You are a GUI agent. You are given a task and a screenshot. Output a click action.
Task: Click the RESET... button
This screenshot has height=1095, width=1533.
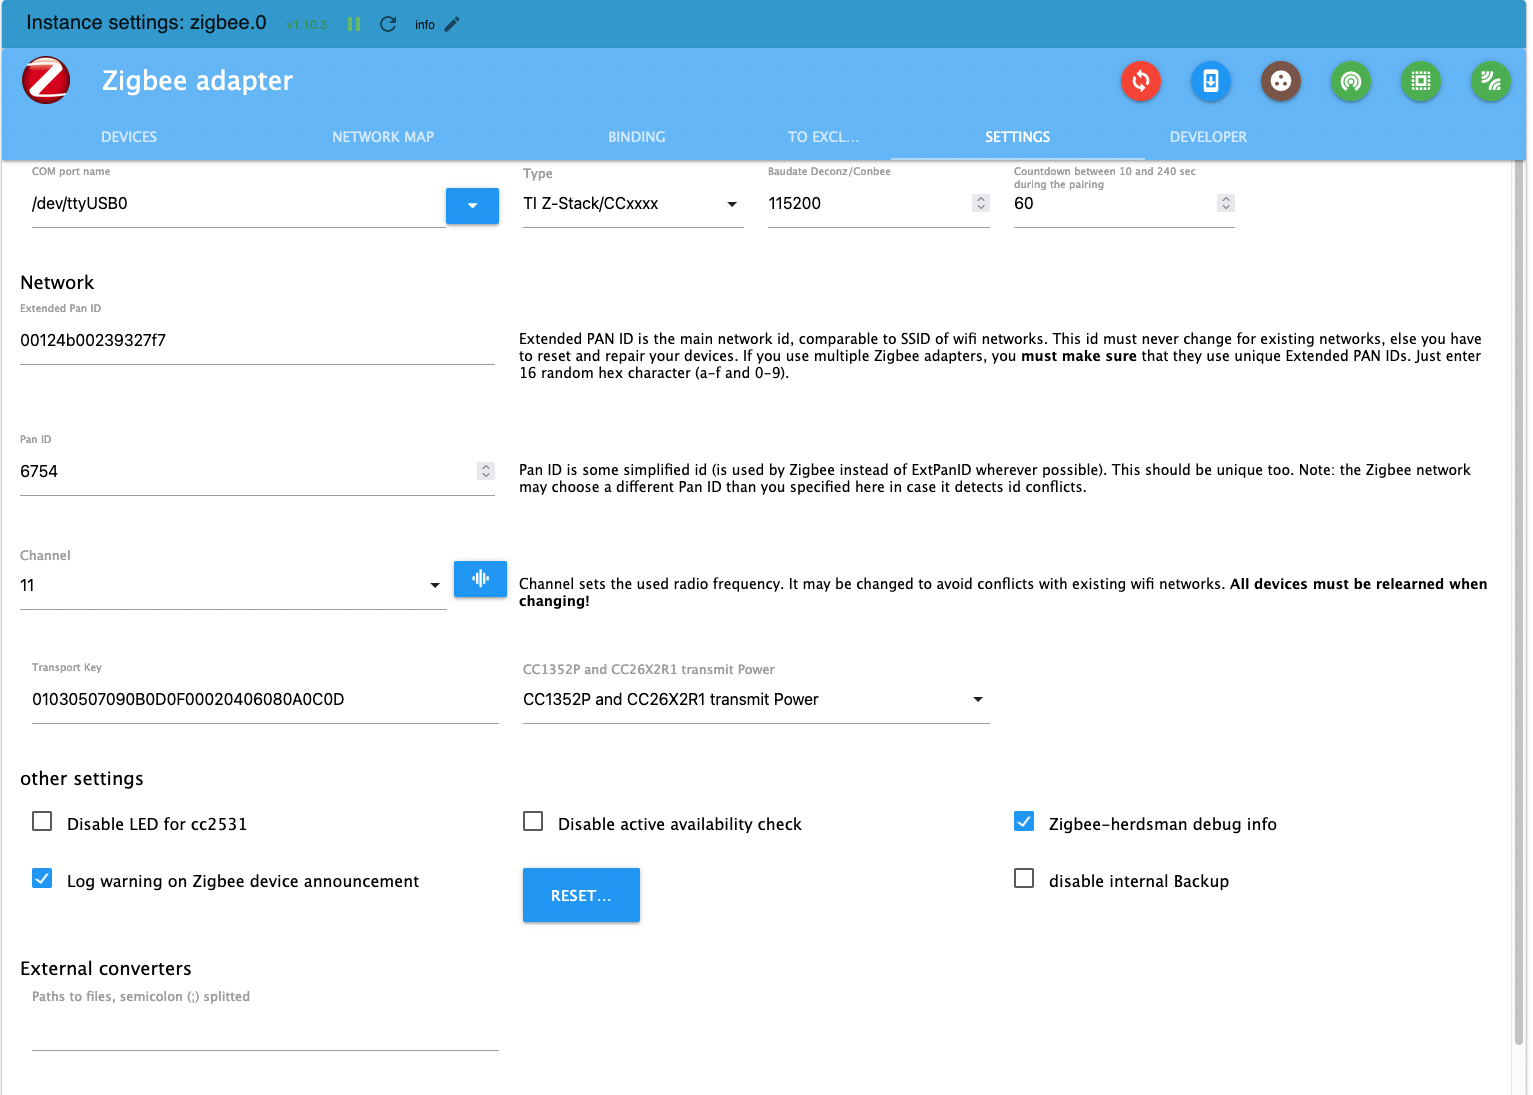pos(581,895)
